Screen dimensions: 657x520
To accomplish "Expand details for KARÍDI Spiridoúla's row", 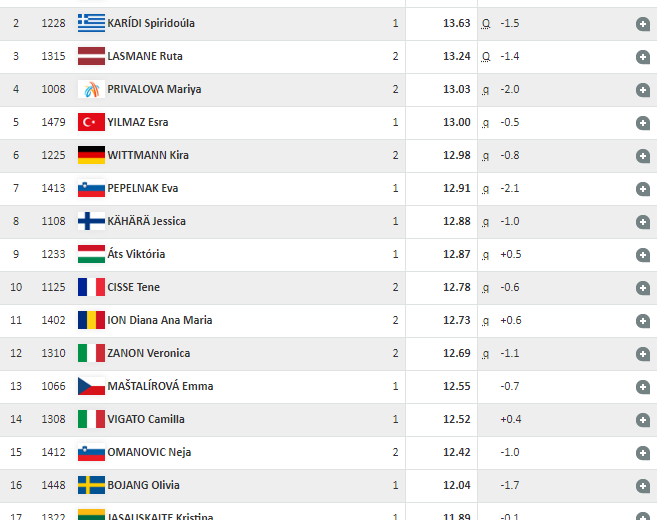I will coord(642,24).
